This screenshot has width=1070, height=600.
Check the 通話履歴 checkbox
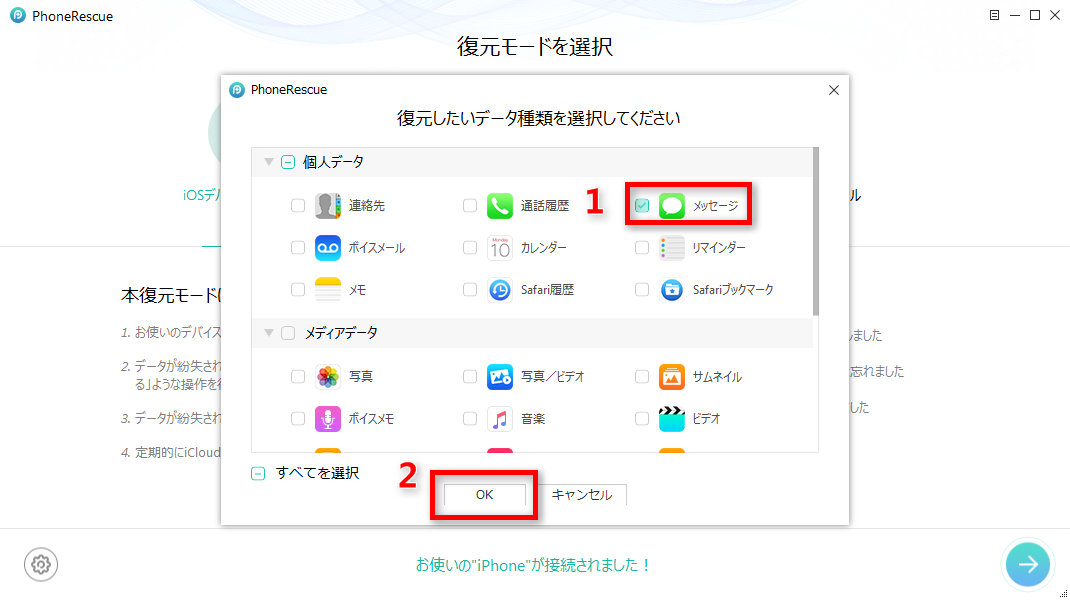(x=469, y=205)
